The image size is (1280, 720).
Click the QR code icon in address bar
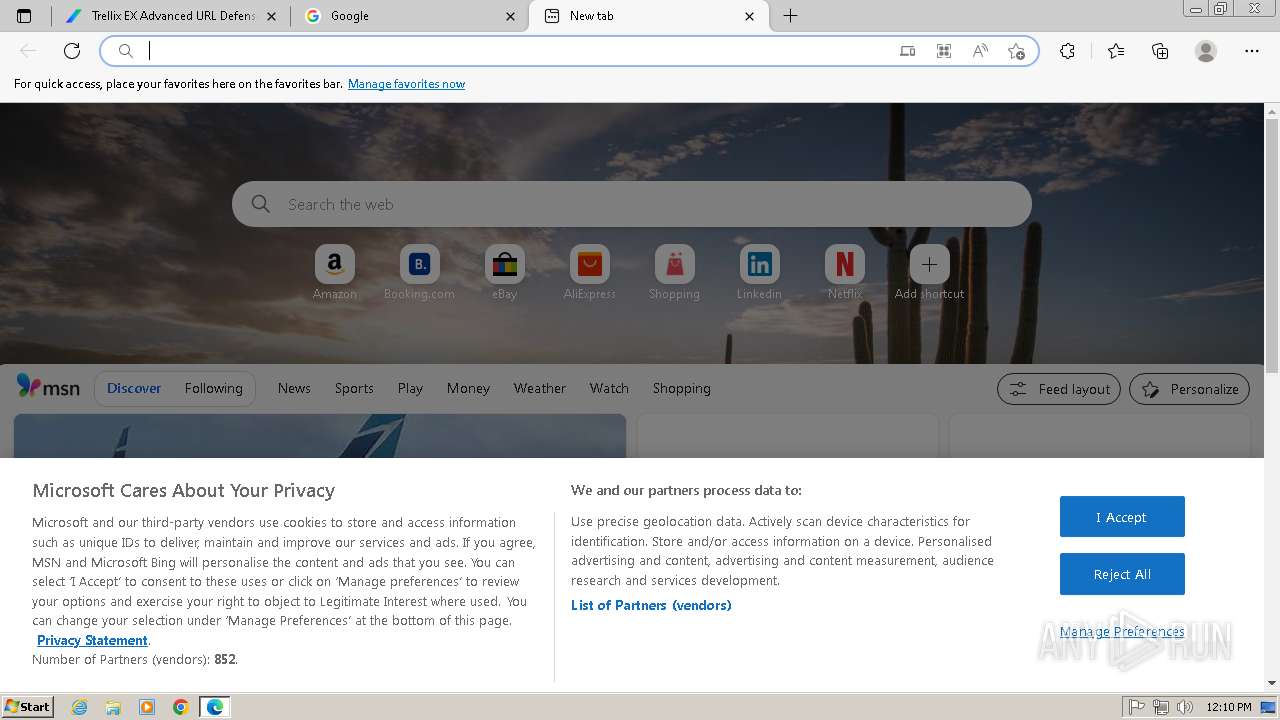[944, 51]
